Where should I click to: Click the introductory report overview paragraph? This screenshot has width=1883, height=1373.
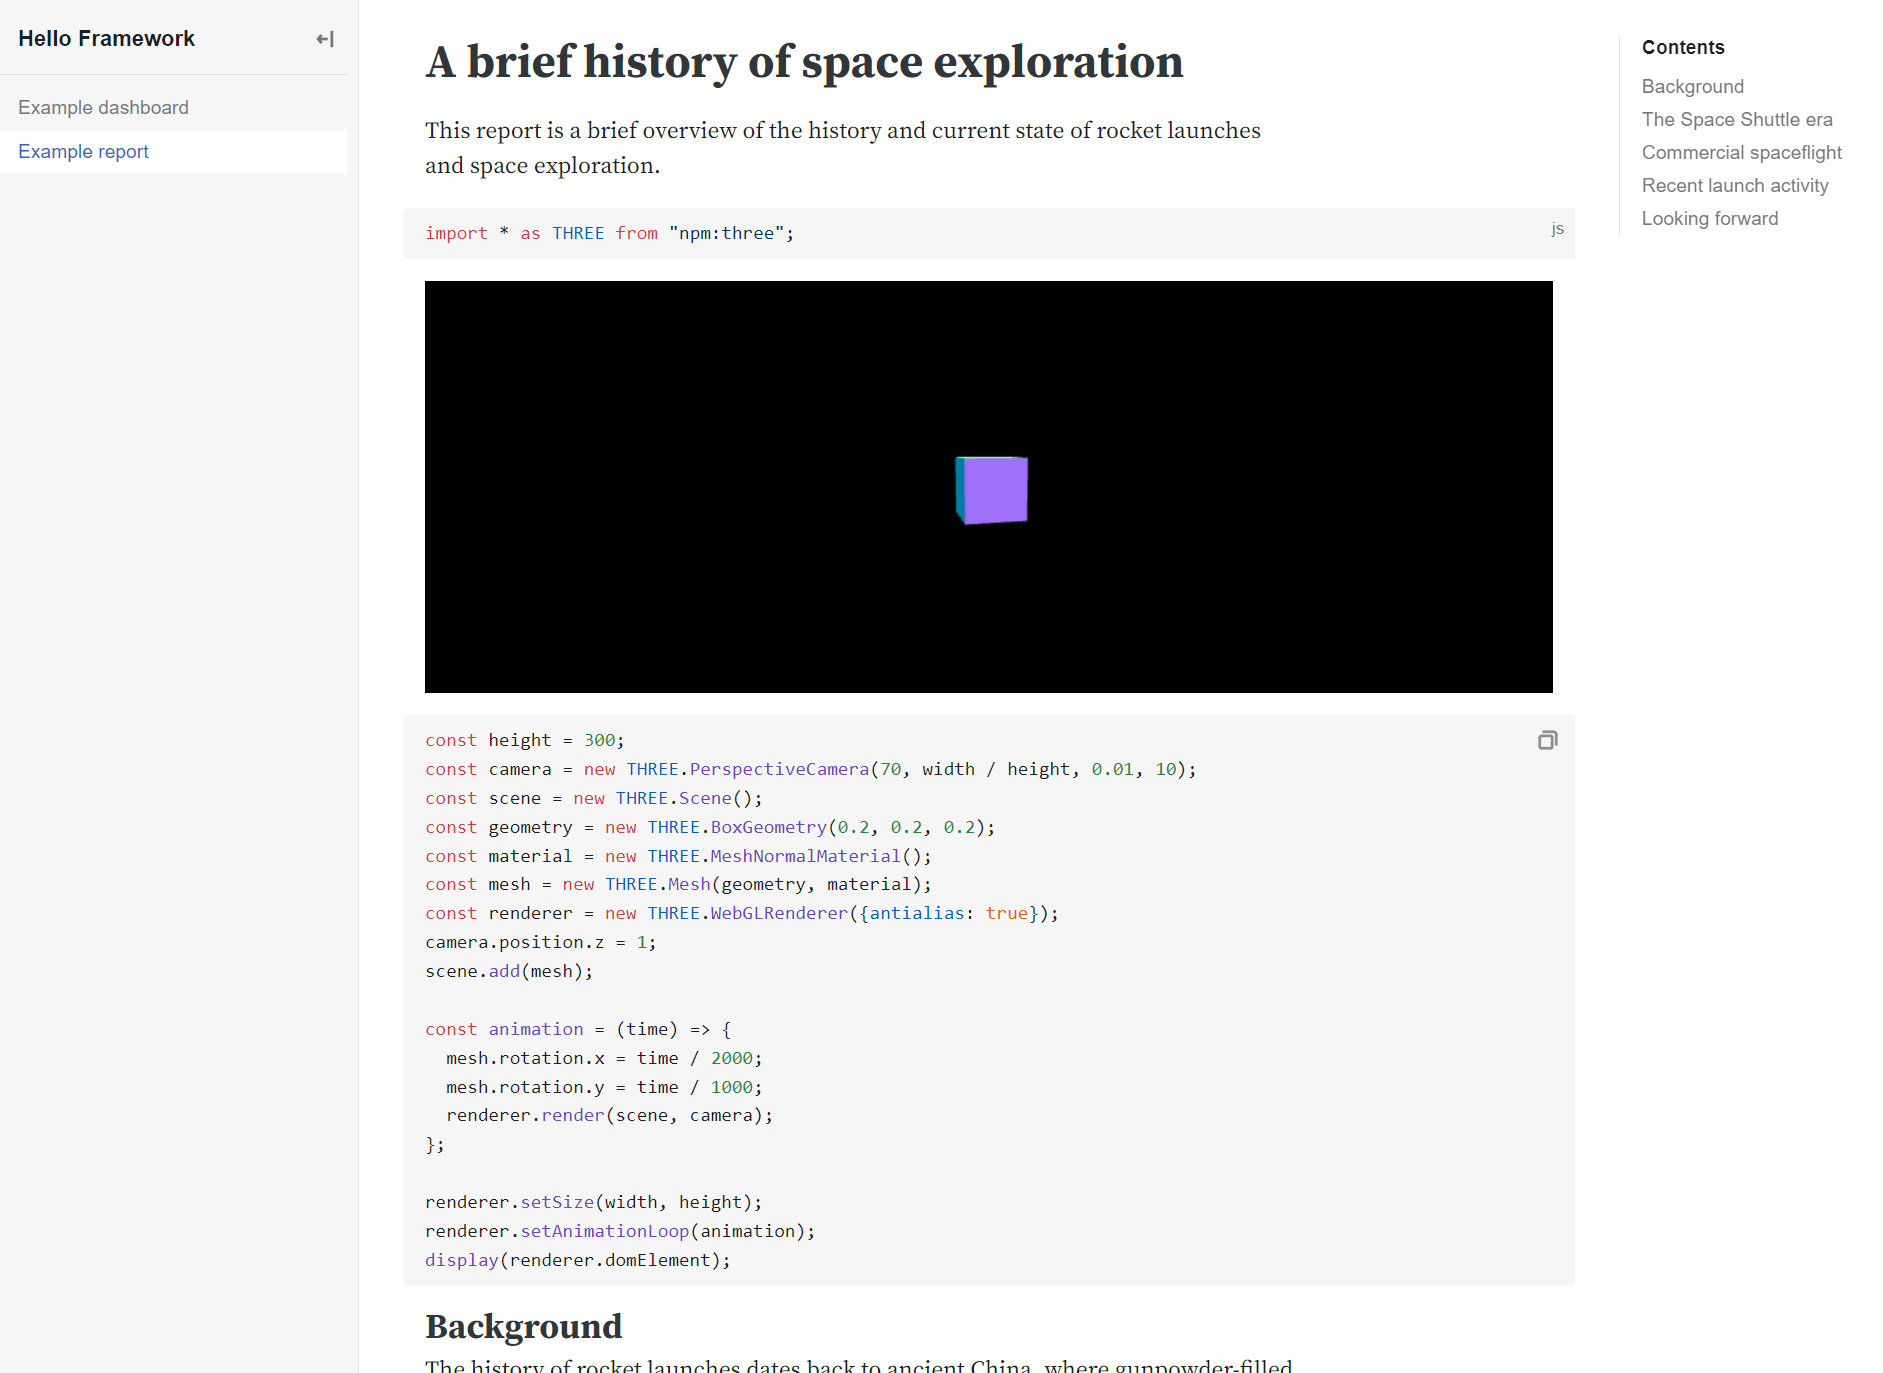click(x=843, y=148)
